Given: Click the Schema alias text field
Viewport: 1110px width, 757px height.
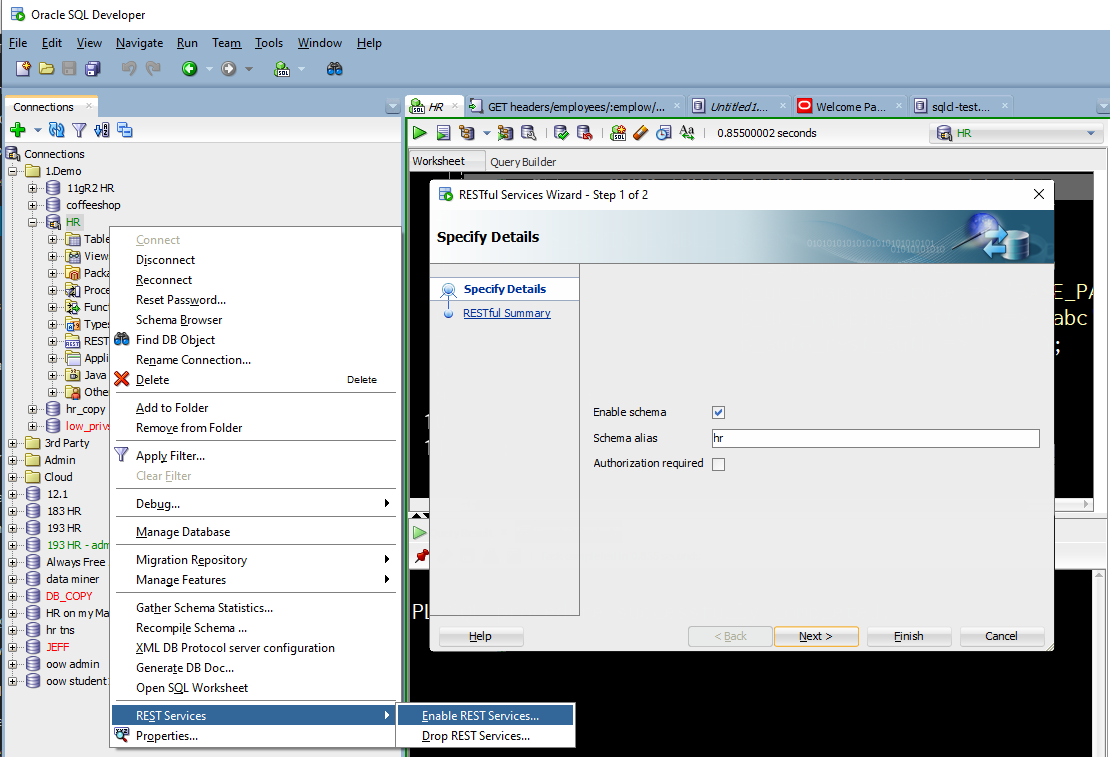Looking at the screenshot, I should coord(876,438).
